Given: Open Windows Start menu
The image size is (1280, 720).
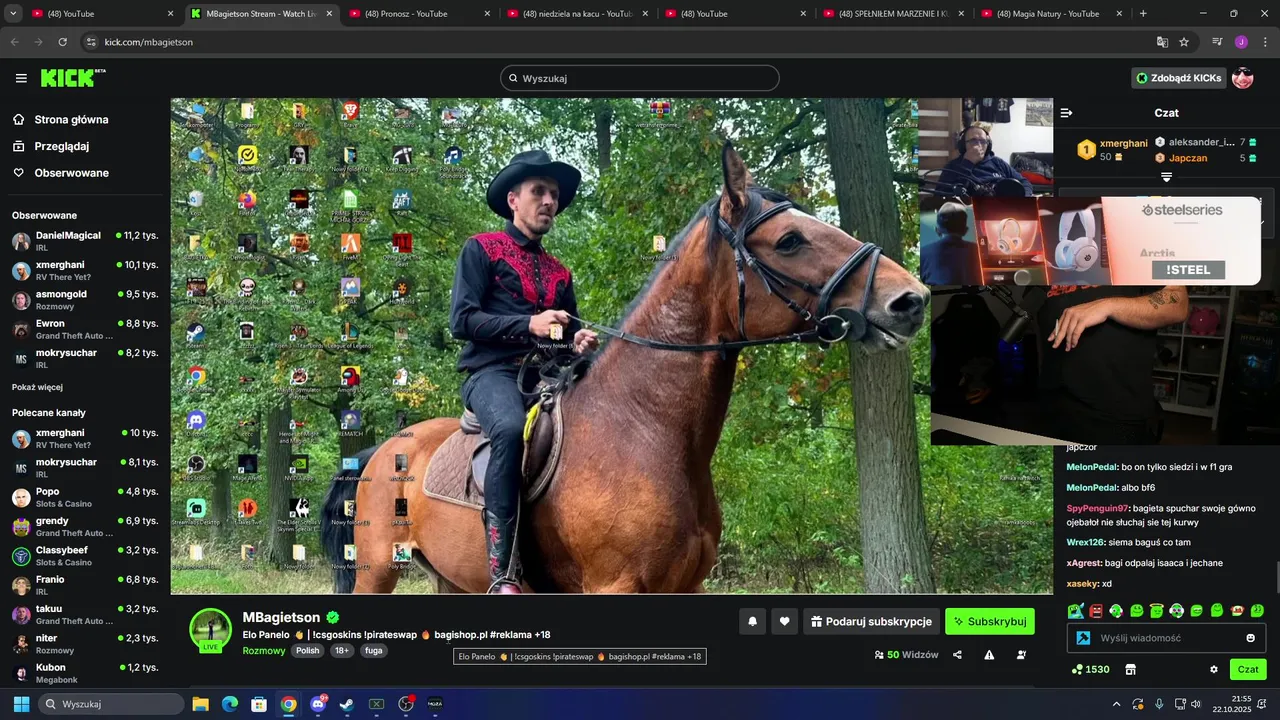Looking at the screenshot, I should click(x=21, y=704).
